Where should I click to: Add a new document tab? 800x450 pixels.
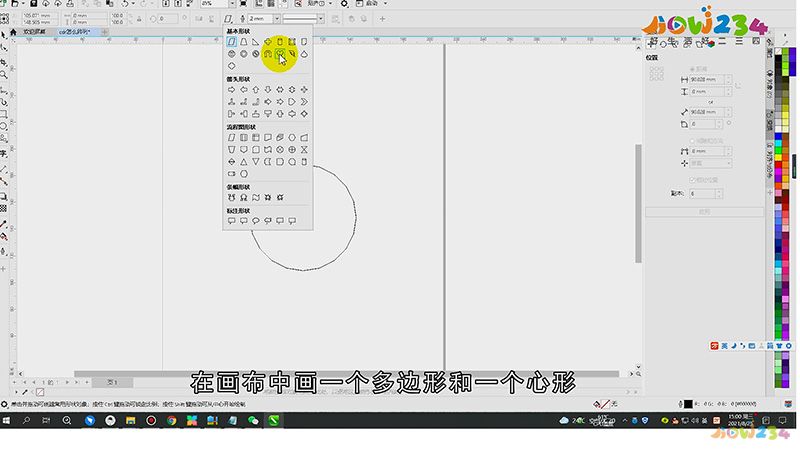pyautogui.click(x=105, y=32)
